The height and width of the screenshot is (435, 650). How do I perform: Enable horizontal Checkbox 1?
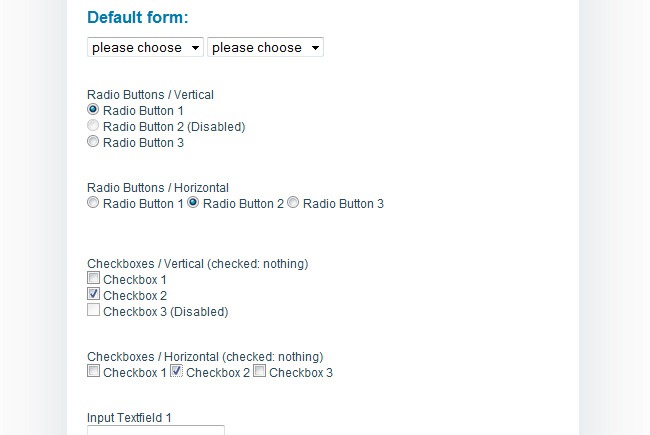click(93, 372)
